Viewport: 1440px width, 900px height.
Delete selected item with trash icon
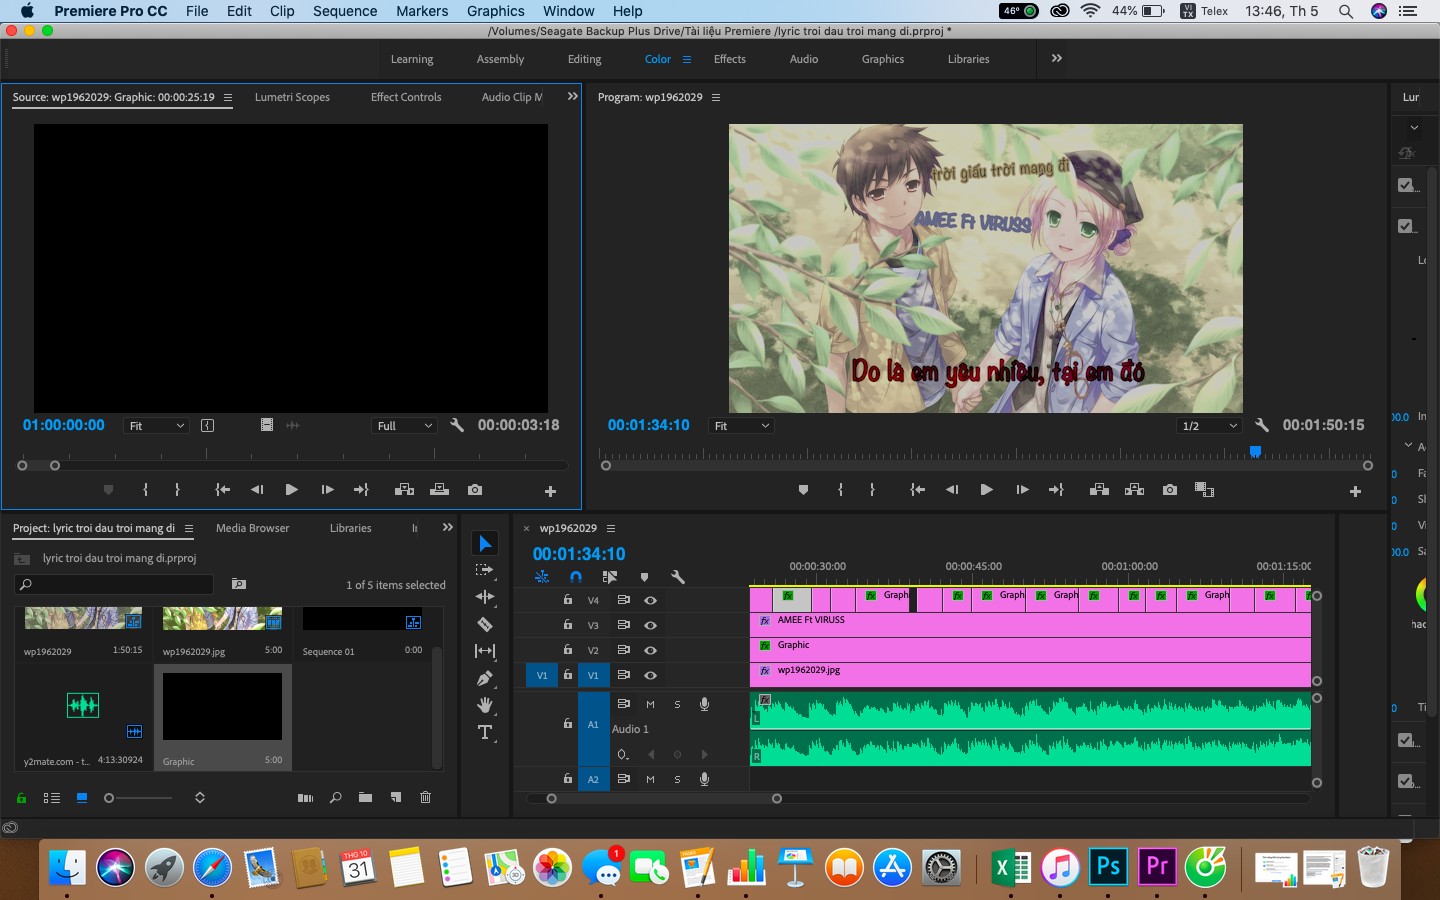[425, 797]
